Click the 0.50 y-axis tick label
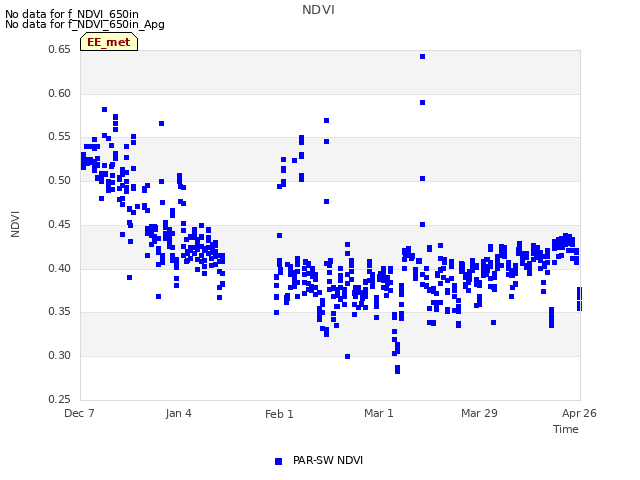The width and height of the screenshot is (640, 480). (x=59, y=180)
